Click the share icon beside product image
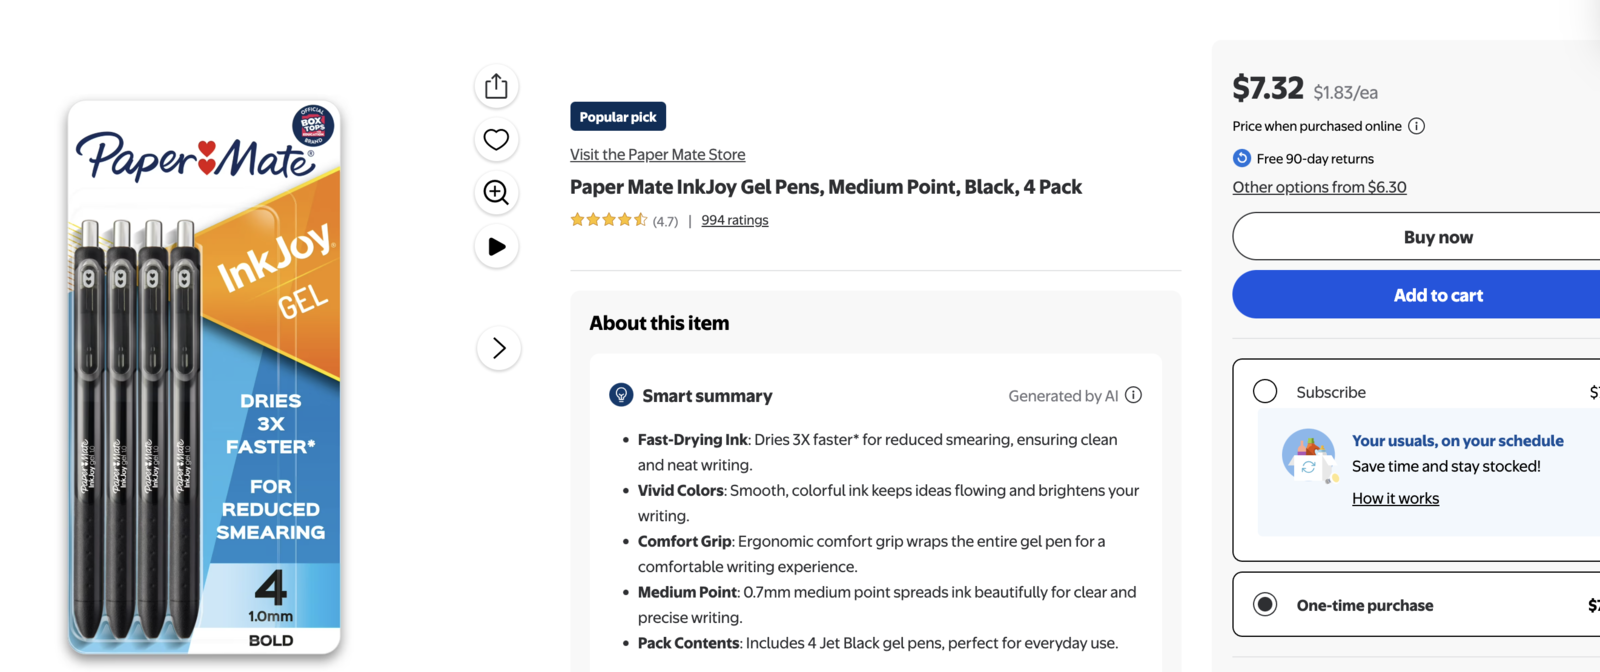This screenshot has width=1600, height=672. pos(496,87)
